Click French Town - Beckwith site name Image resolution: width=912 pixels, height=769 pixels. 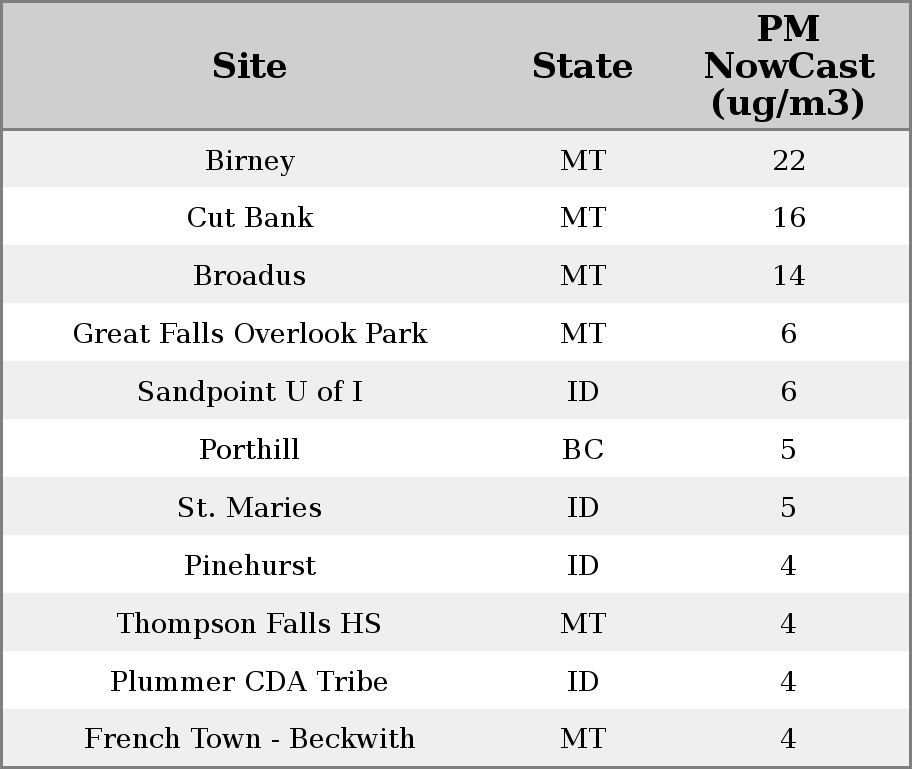250,739
